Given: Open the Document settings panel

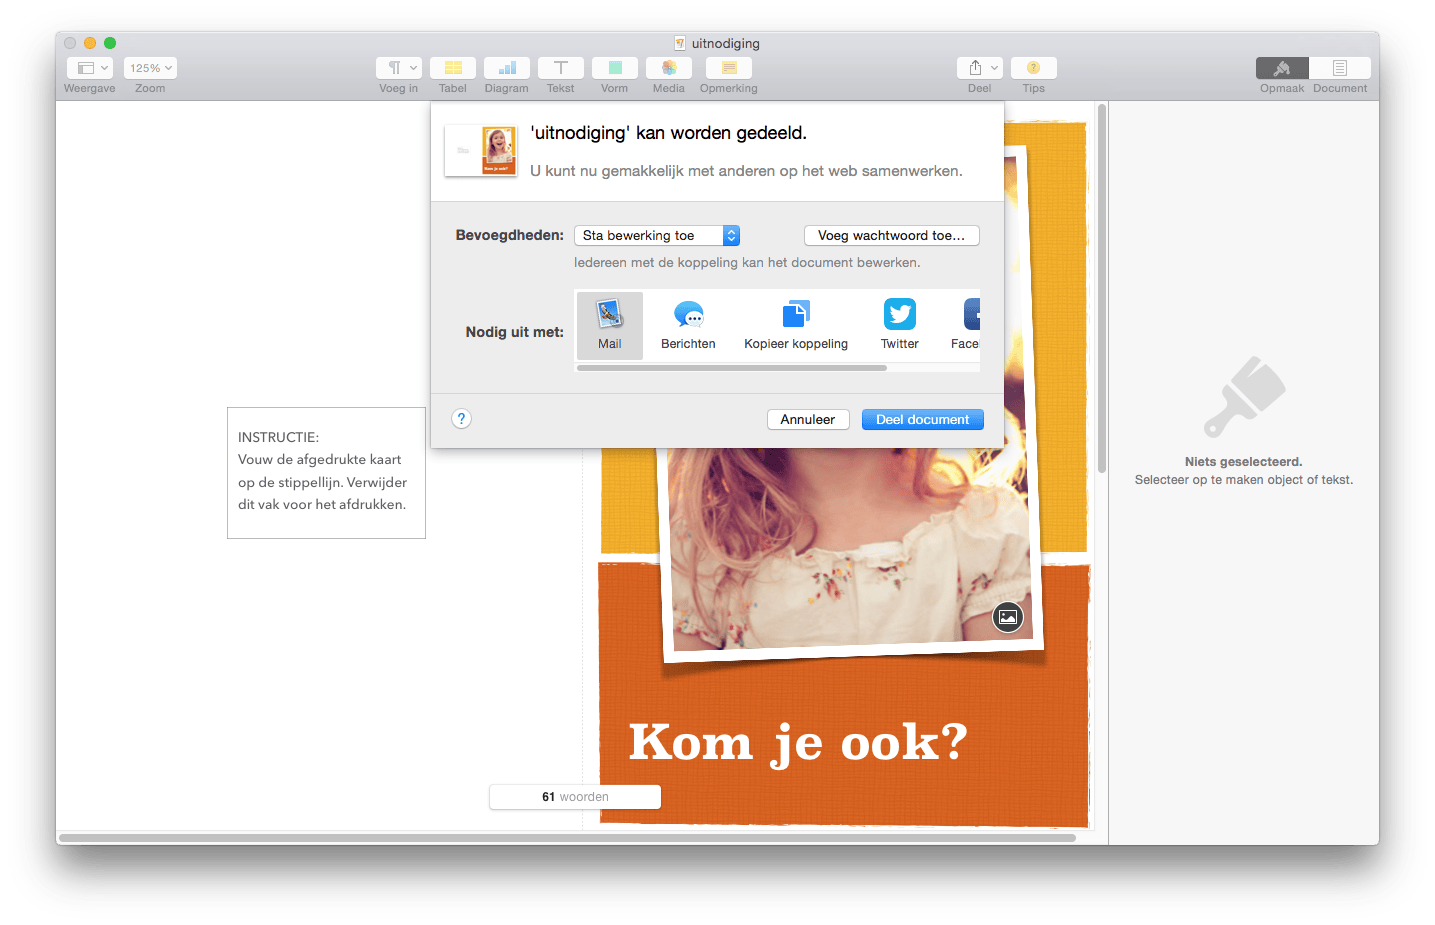Looking at the screenshot, I should 1339,68.
